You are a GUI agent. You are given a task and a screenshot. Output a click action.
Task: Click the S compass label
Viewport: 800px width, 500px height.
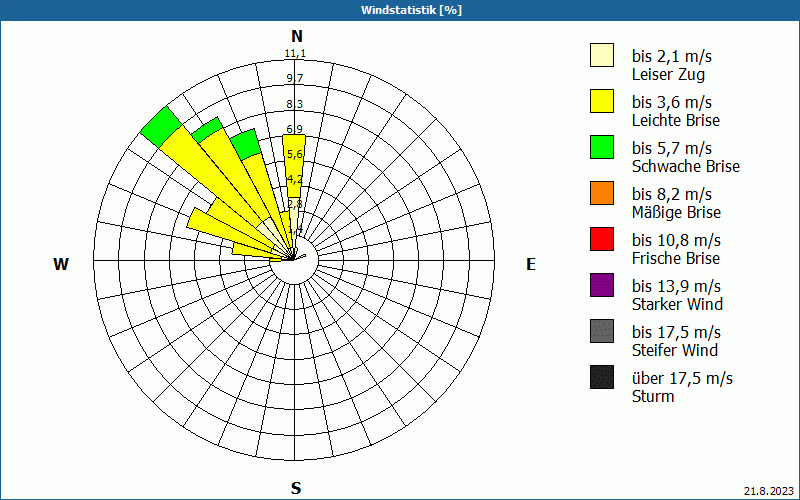pos(296,488)
